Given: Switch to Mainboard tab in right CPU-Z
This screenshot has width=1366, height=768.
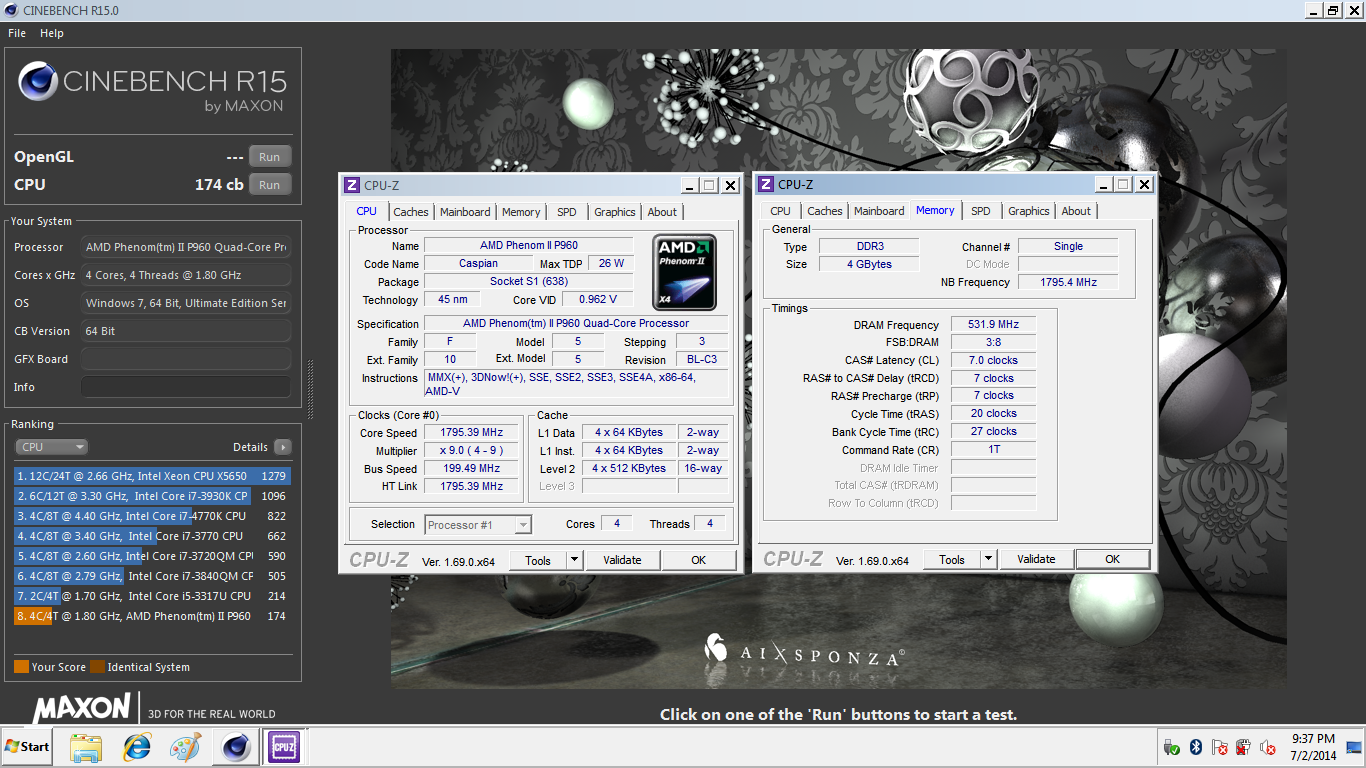Looking at the screenshot, I should (x=879, y=211).
